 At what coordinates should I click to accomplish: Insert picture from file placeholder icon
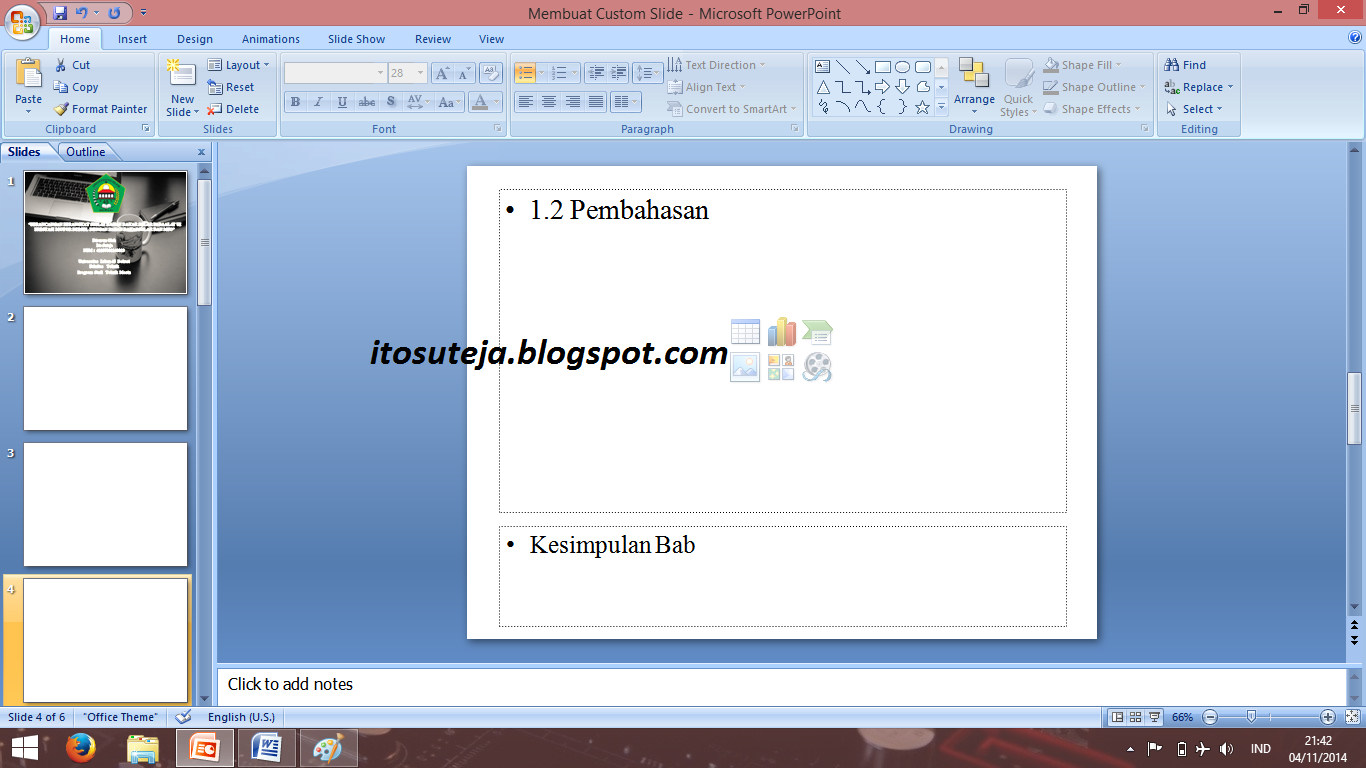tap(745, 367)
